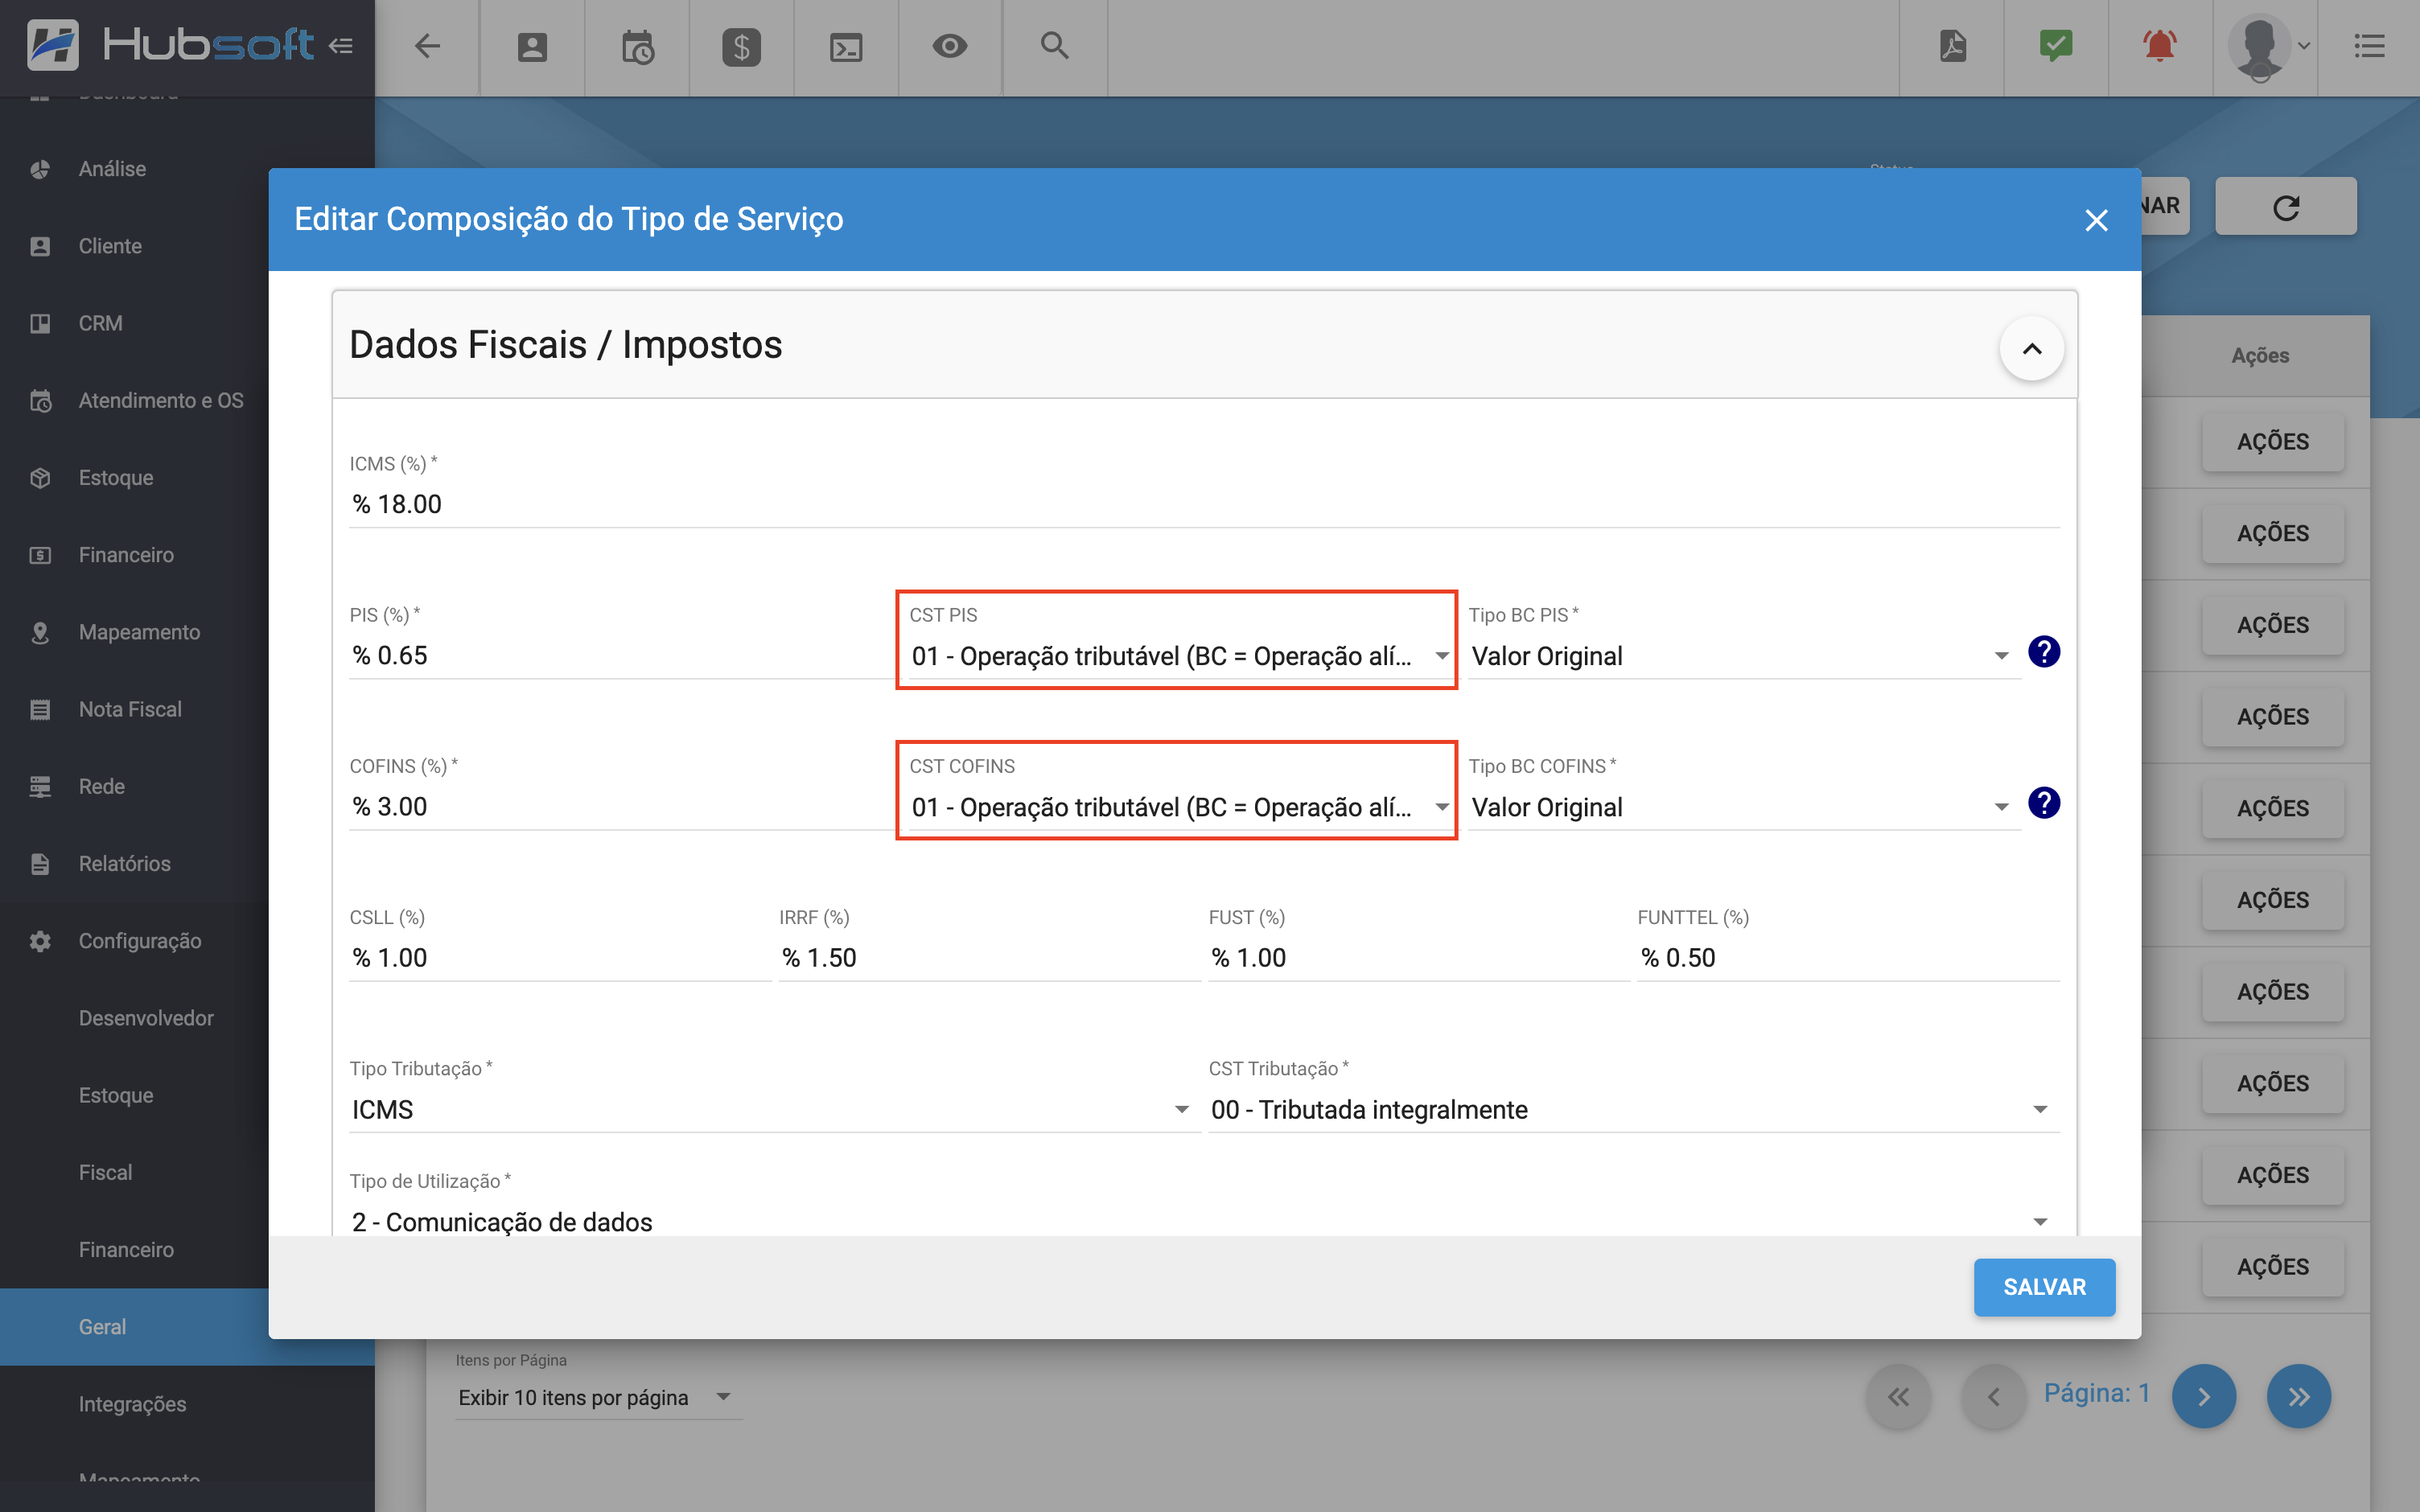Open the Tipo BC COFINS dropdown
Viewport: 2420px width, 1512px height.
tap(1743, 807)
